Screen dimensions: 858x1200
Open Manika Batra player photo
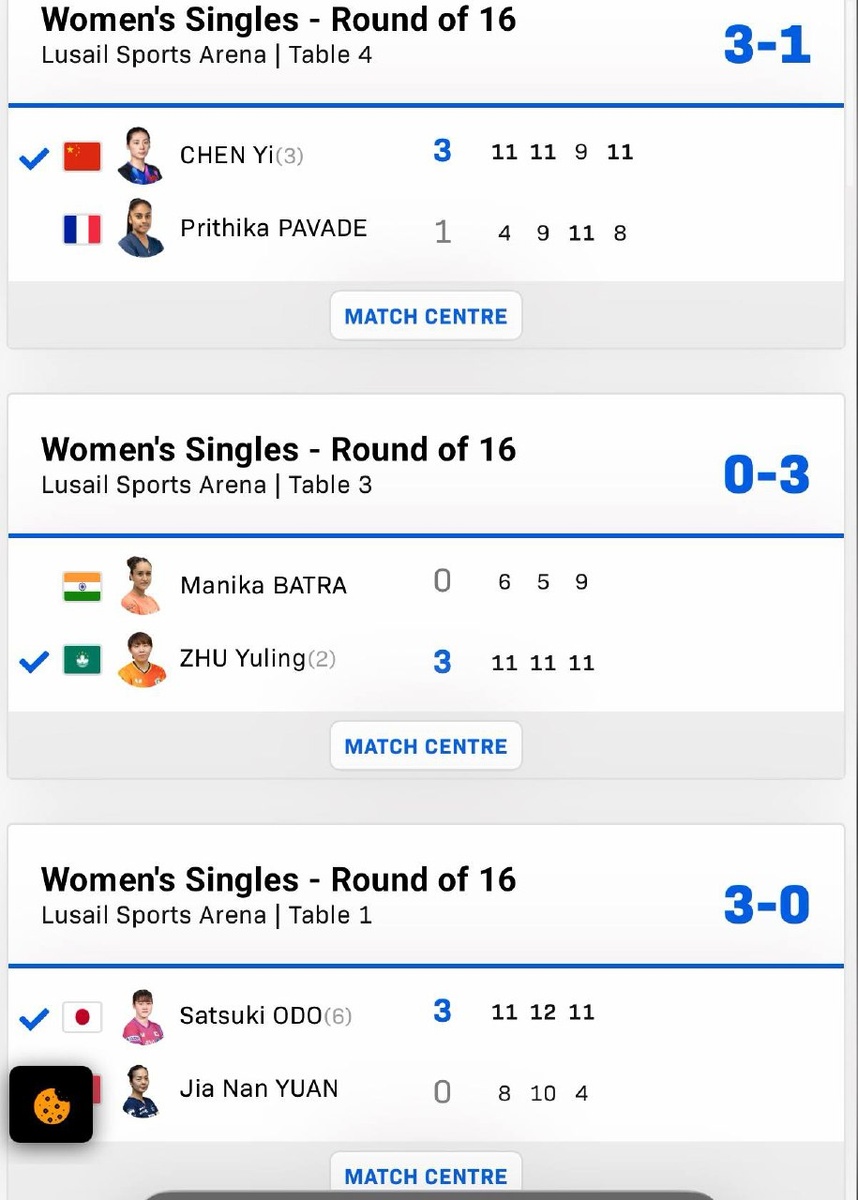(140, 585)
